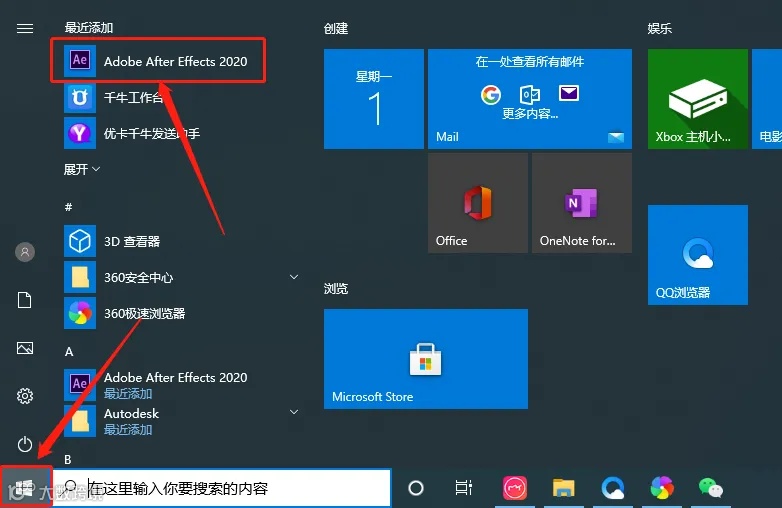Click the Power icon
The height and width of the screenshot is (508, 782).
coord(25,444)
